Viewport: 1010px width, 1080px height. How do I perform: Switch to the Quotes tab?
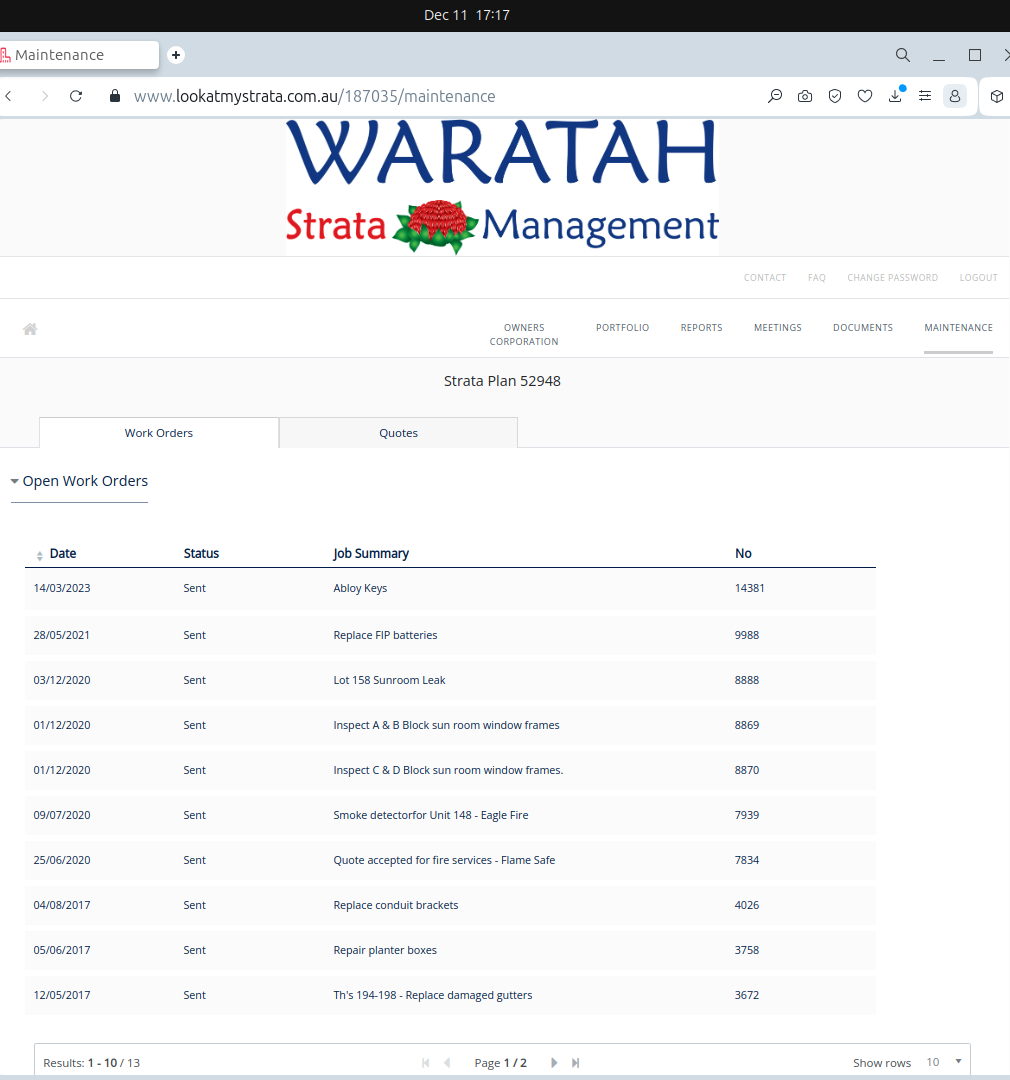[398, 433]
